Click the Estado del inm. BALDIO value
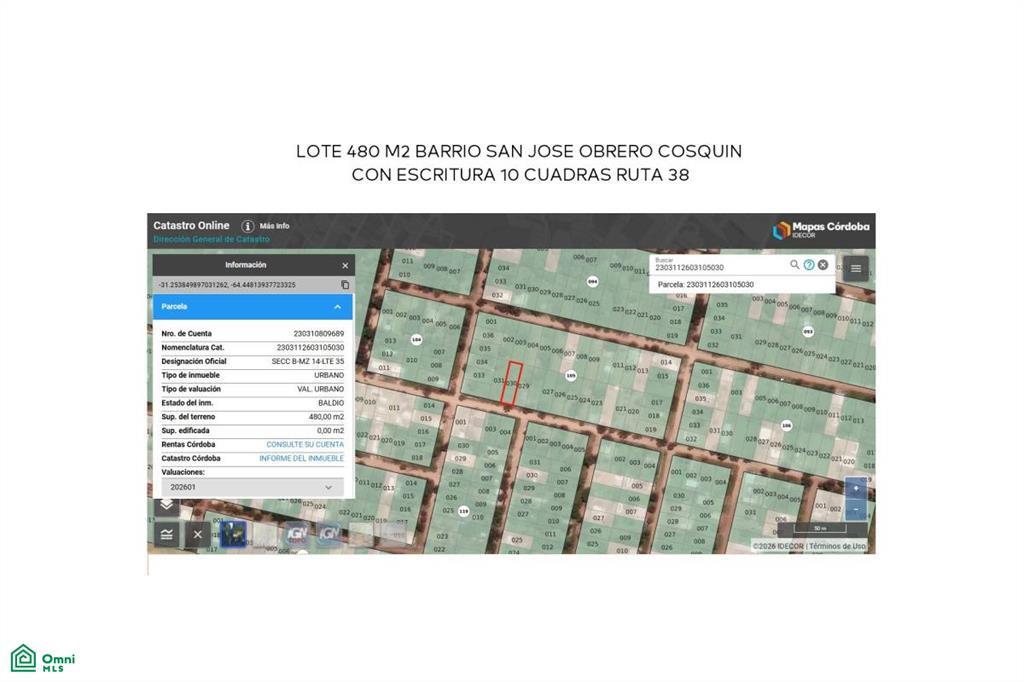Image resolution: width=1024 pixels, height=682 pixels. (x=331, y=403)
